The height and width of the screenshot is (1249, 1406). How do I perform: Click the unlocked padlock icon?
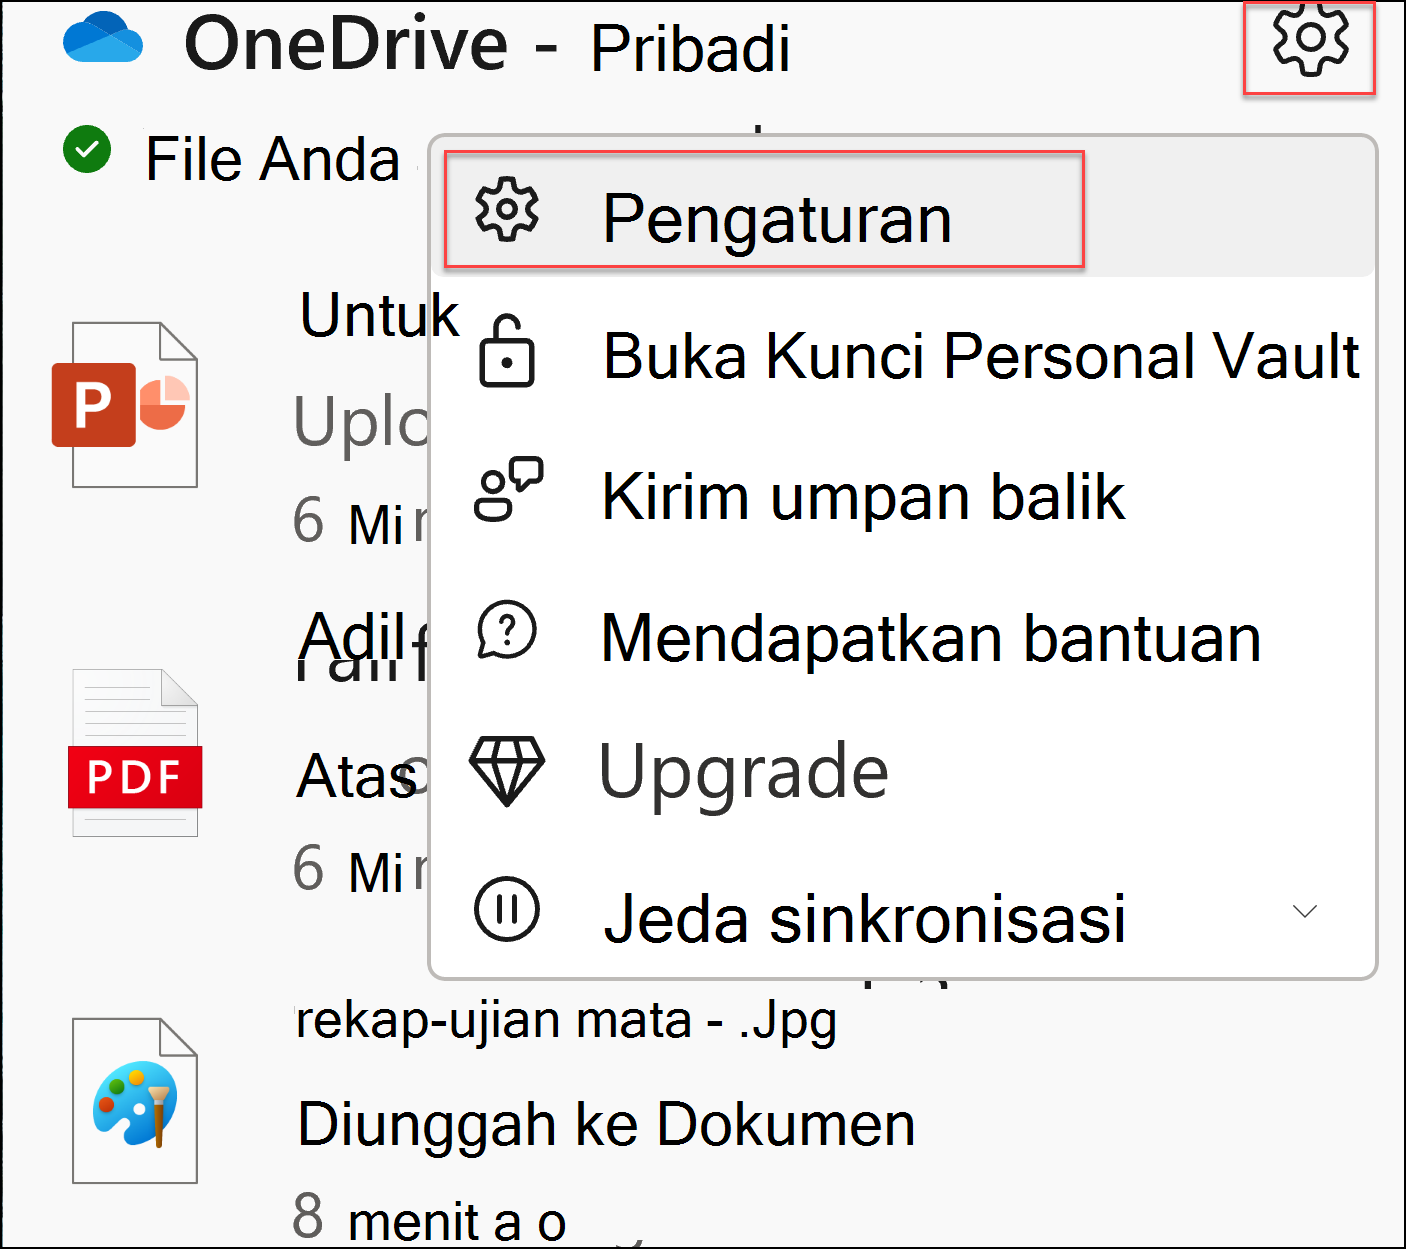506,351
